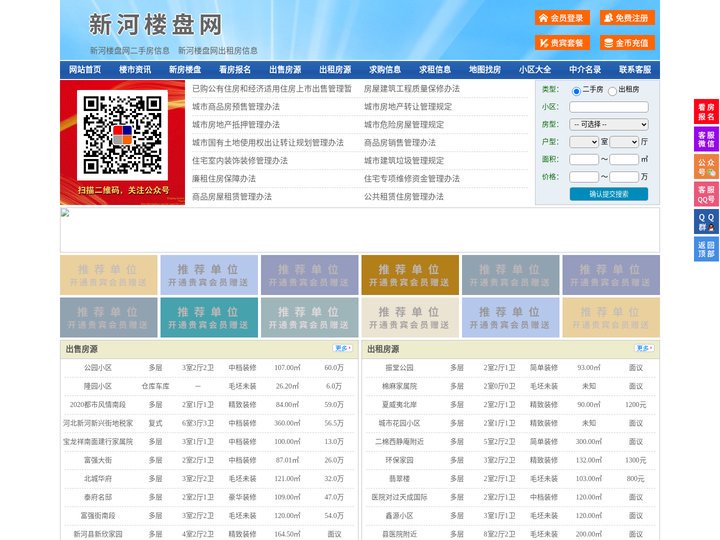Open the 隆园小区 sale listing

(98, 386)
